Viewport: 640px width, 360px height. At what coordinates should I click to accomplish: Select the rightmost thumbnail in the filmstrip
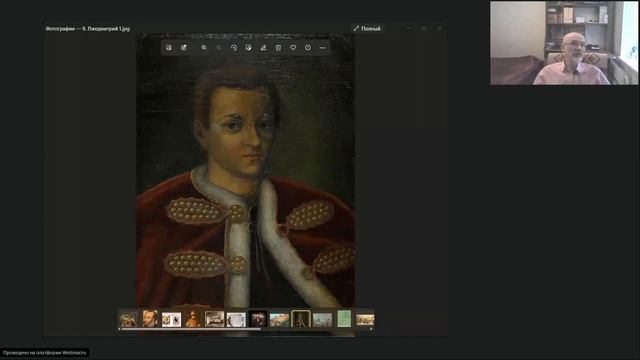click(x=365, y=320)
